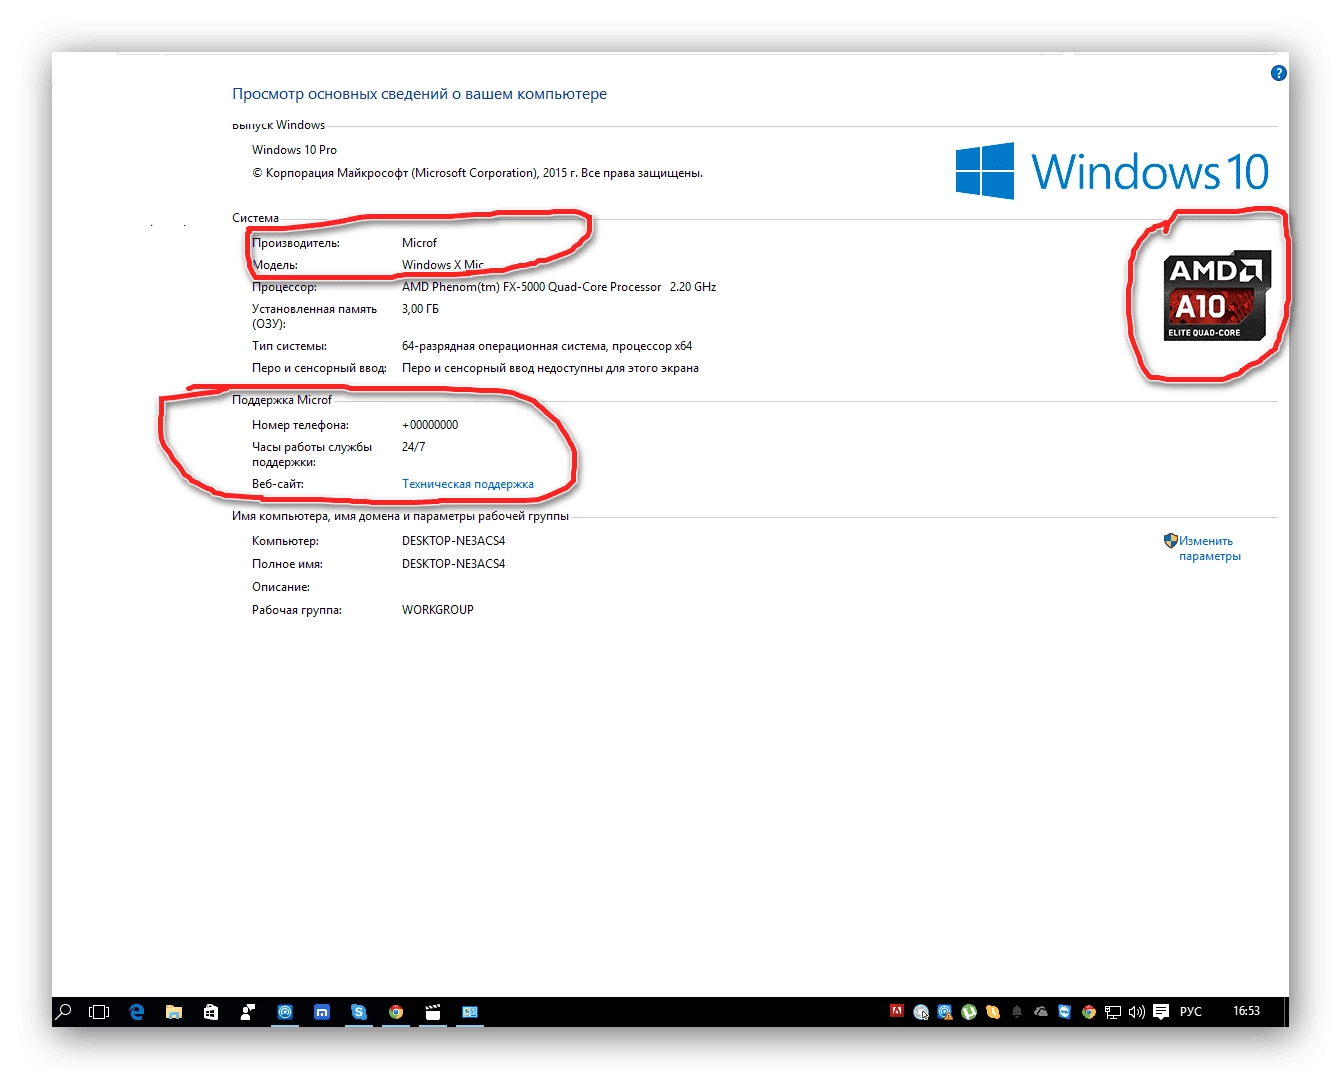1341x1079 pixels.
Task: Click the Перо и сенсорный ввод label
Action: (319, 368)
